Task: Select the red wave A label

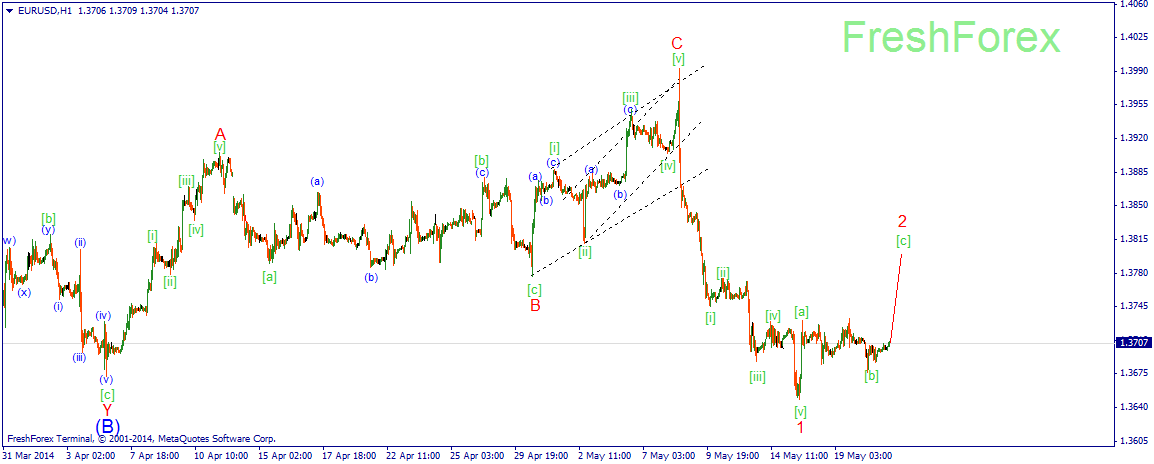Action: [220, 133]
